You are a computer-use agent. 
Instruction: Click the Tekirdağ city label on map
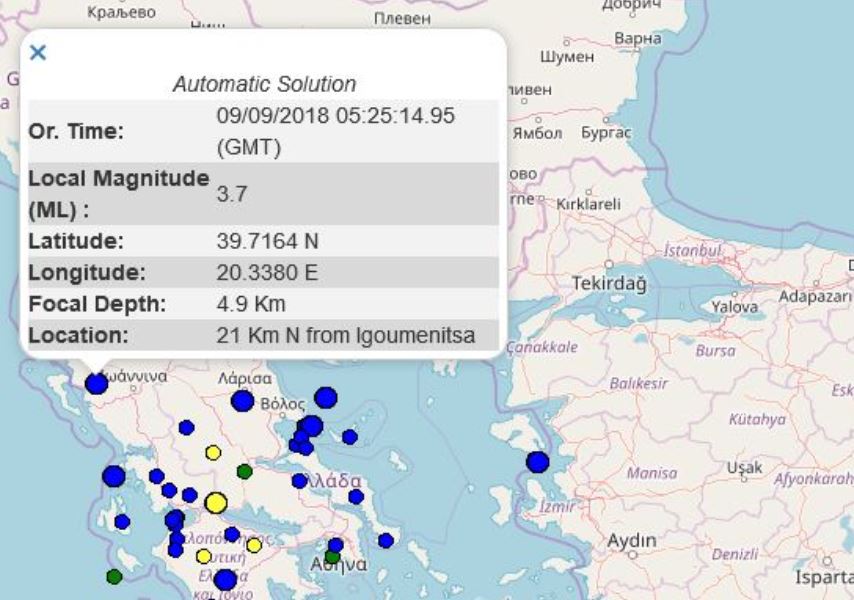(x=609, y=284)
